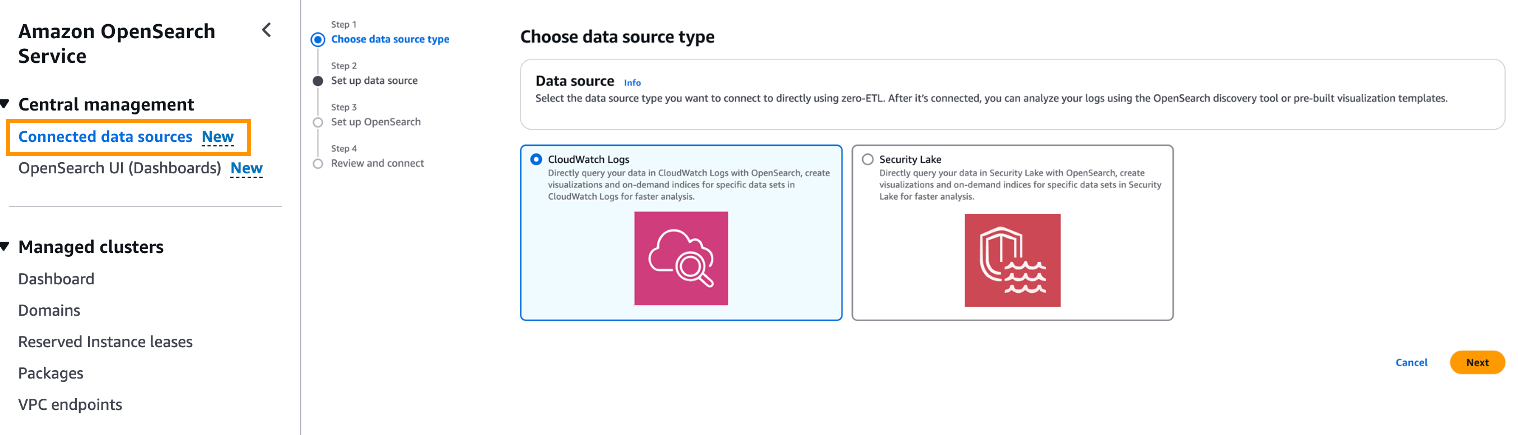1518x435 pixels.
Task: Click the Step 3 wizard indicator circle
Action: coord(318,122)
